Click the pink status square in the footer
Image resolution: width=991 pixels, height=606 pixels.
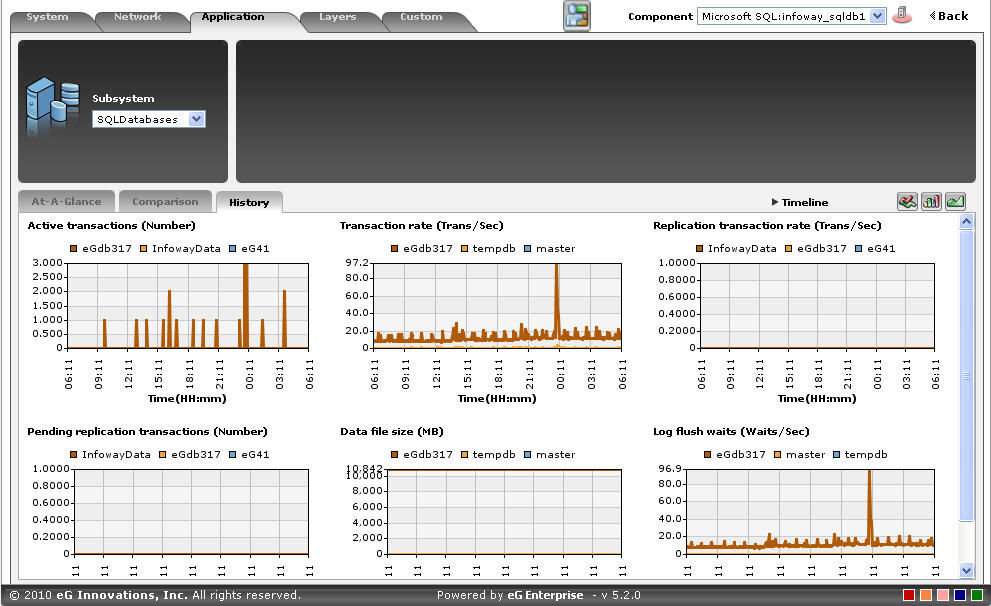tap(943, 595)
